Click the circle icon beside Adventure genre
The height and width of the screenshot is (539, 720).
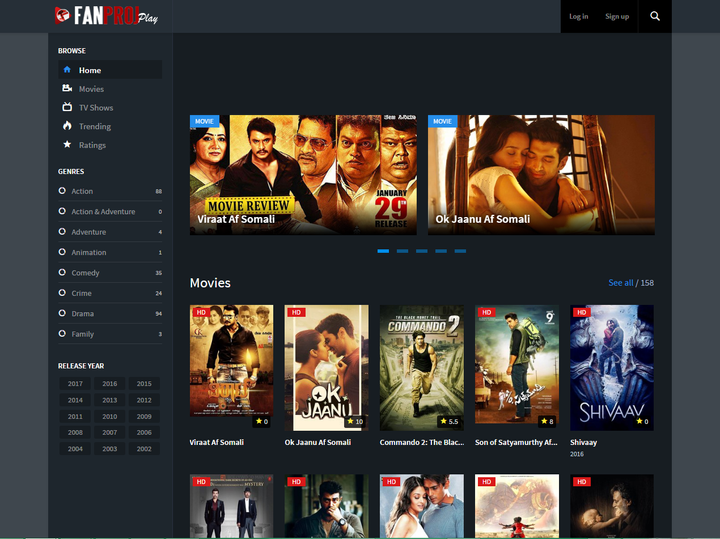click(x=62, y=231)
